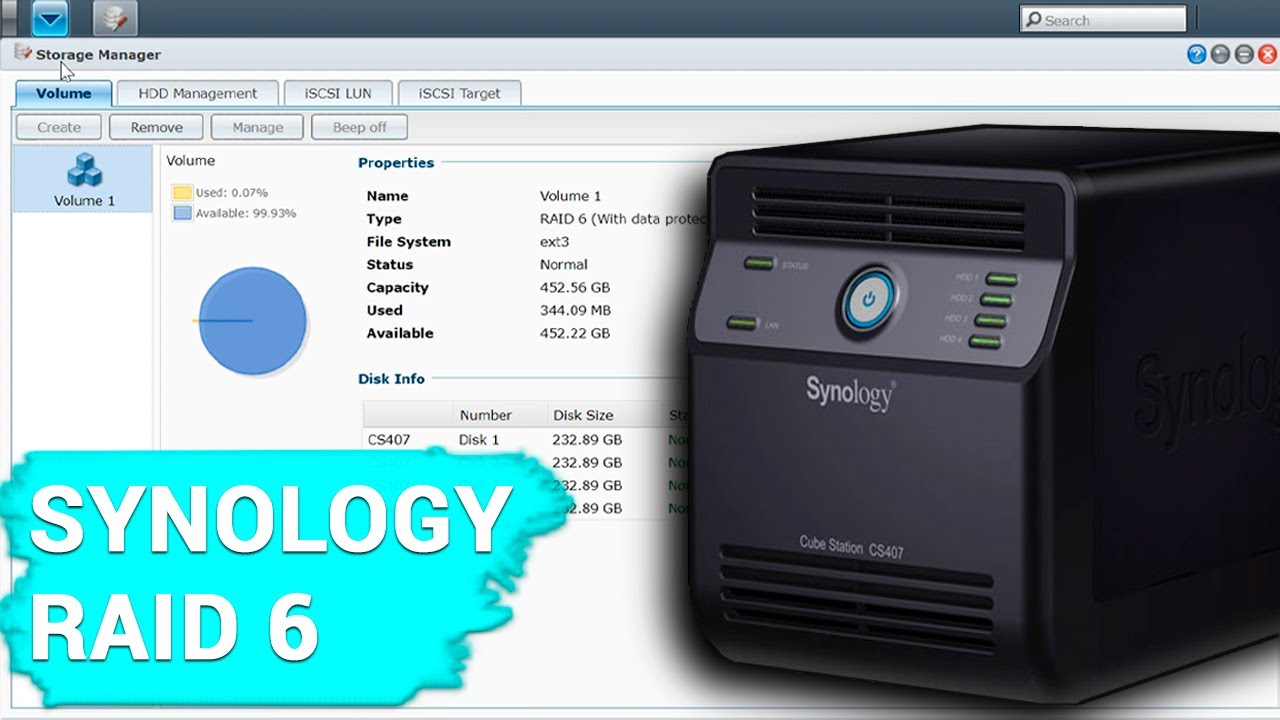Click the Beep off button
The width and height of the screenshot is (1280, 720).
pyautogui.click(x=359, y=127)
